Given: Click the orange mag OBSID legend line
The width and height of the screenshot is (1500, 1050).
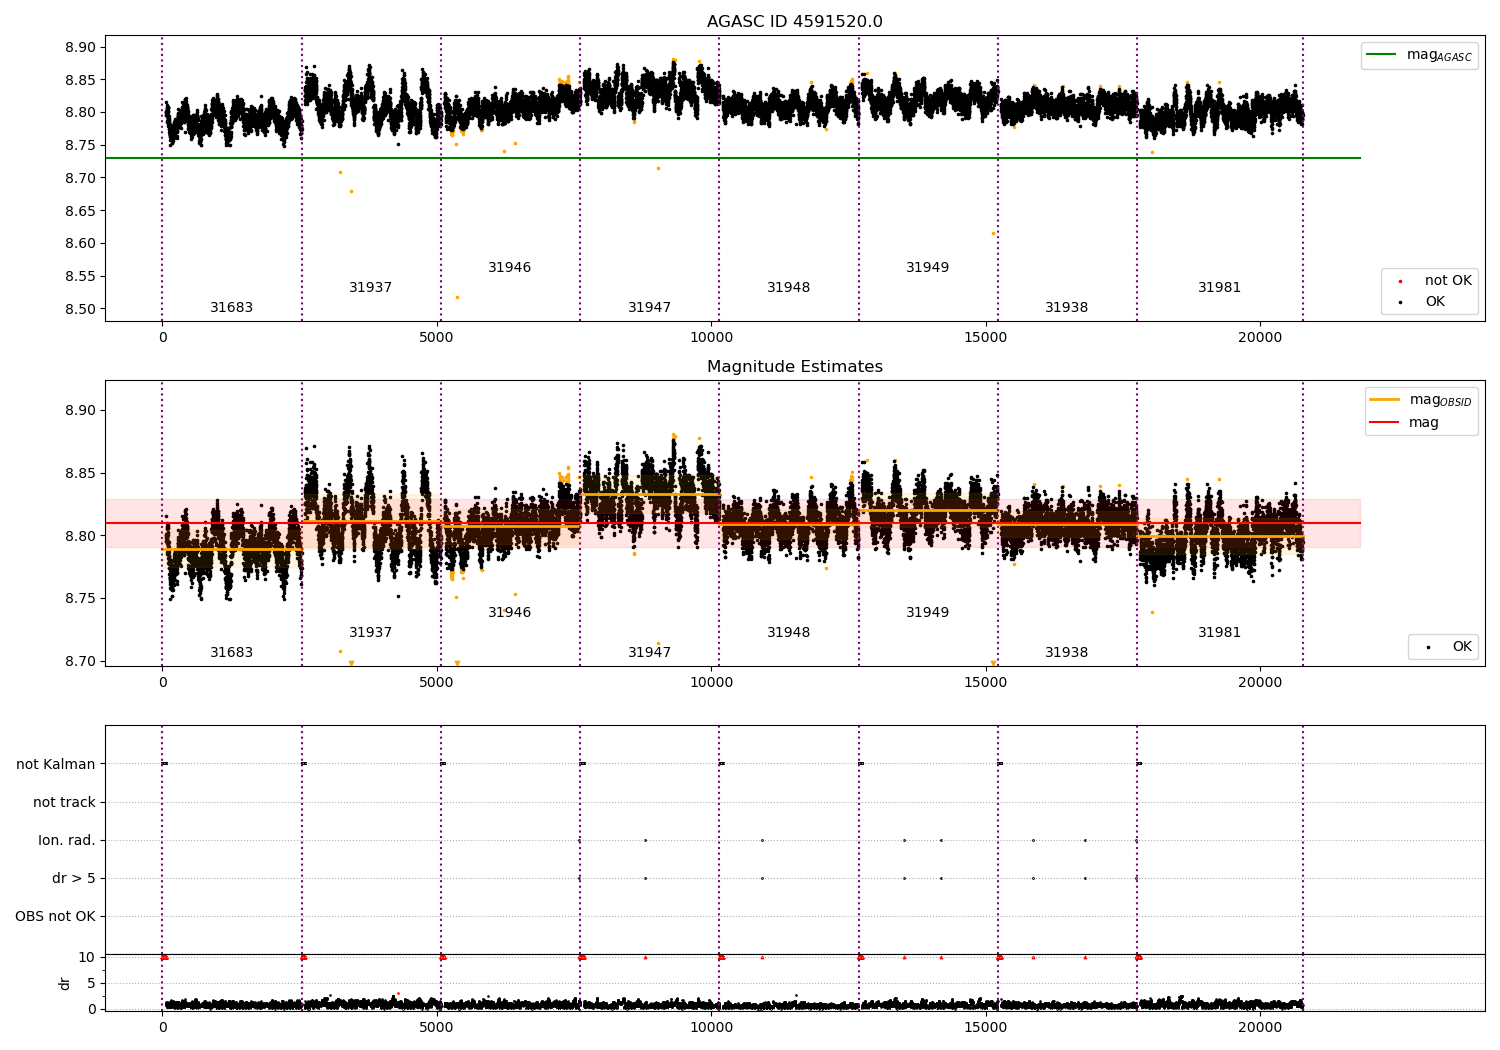Looking at the screenshot, I should pyautogui.click(x=1385, y=400).
